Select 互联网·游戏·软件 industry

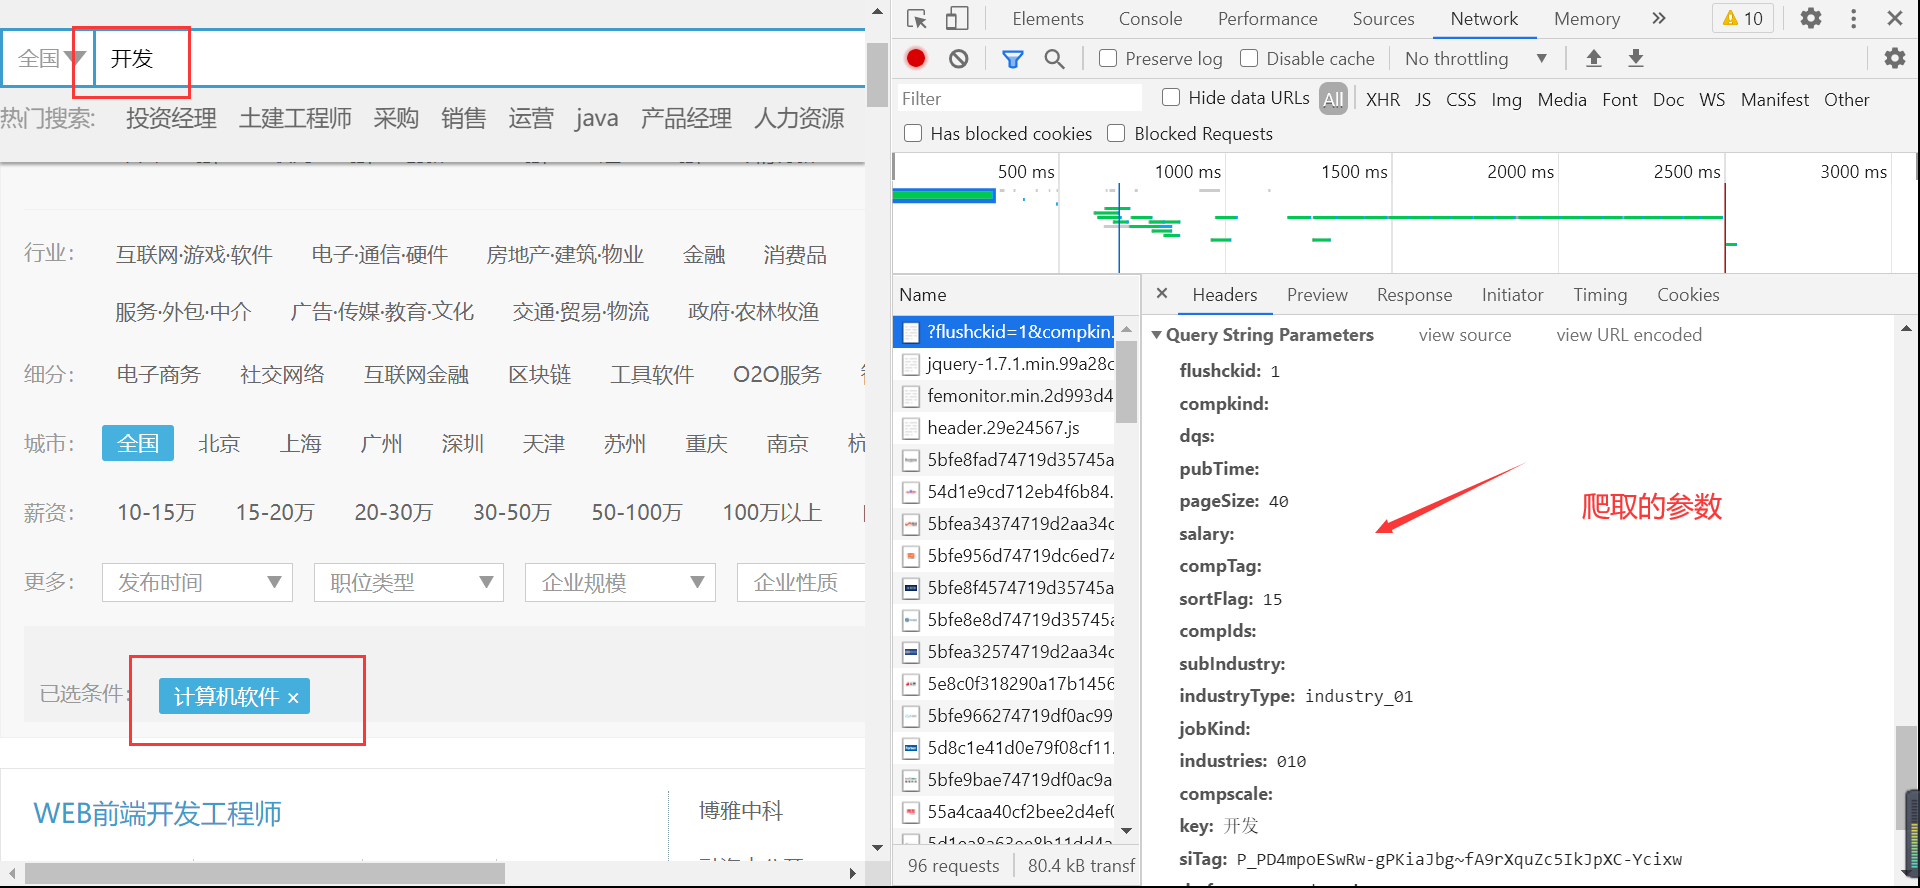click(194, 255)
